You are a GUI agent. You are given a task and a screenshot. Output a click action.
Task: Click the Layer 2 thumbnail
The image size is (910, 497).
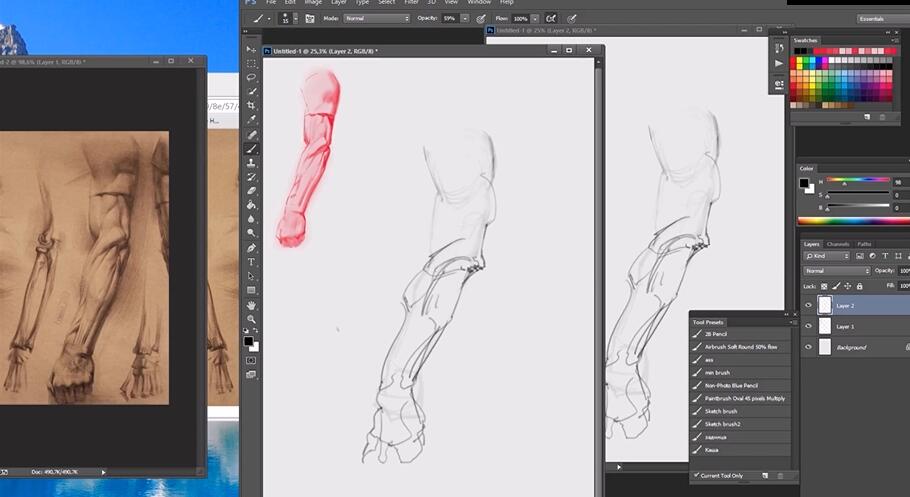(825, 305)
